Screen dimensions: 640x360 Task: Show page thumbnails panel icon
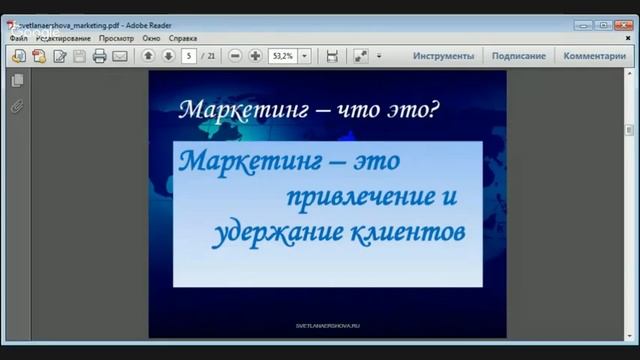[17, 80]
